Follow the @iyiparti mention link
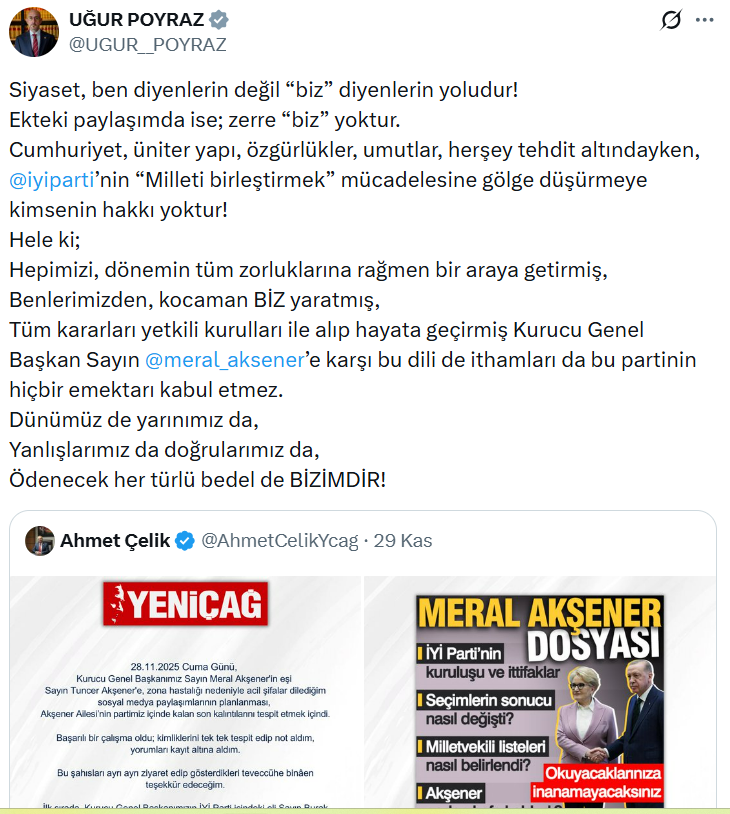The width and height of the screenshot is (730, 814). pos(52,180)
